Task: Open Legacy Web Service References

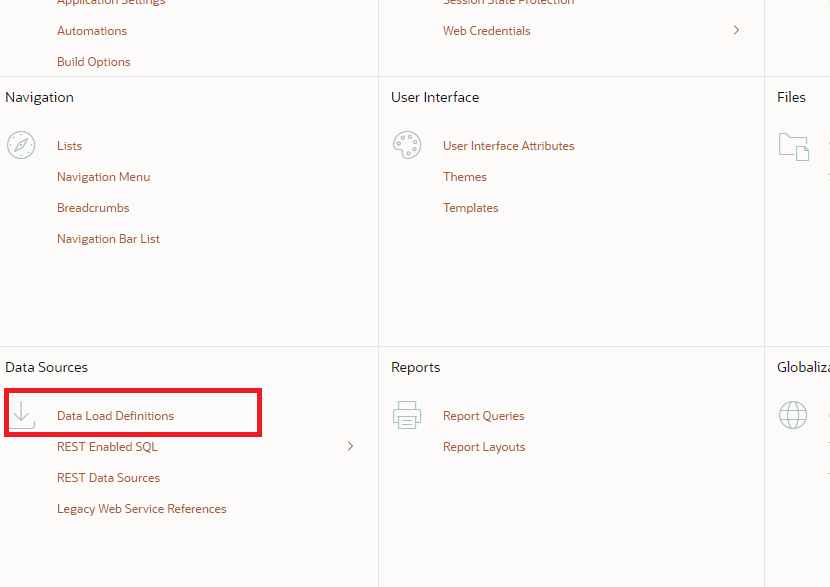Action: coord(141,509)
